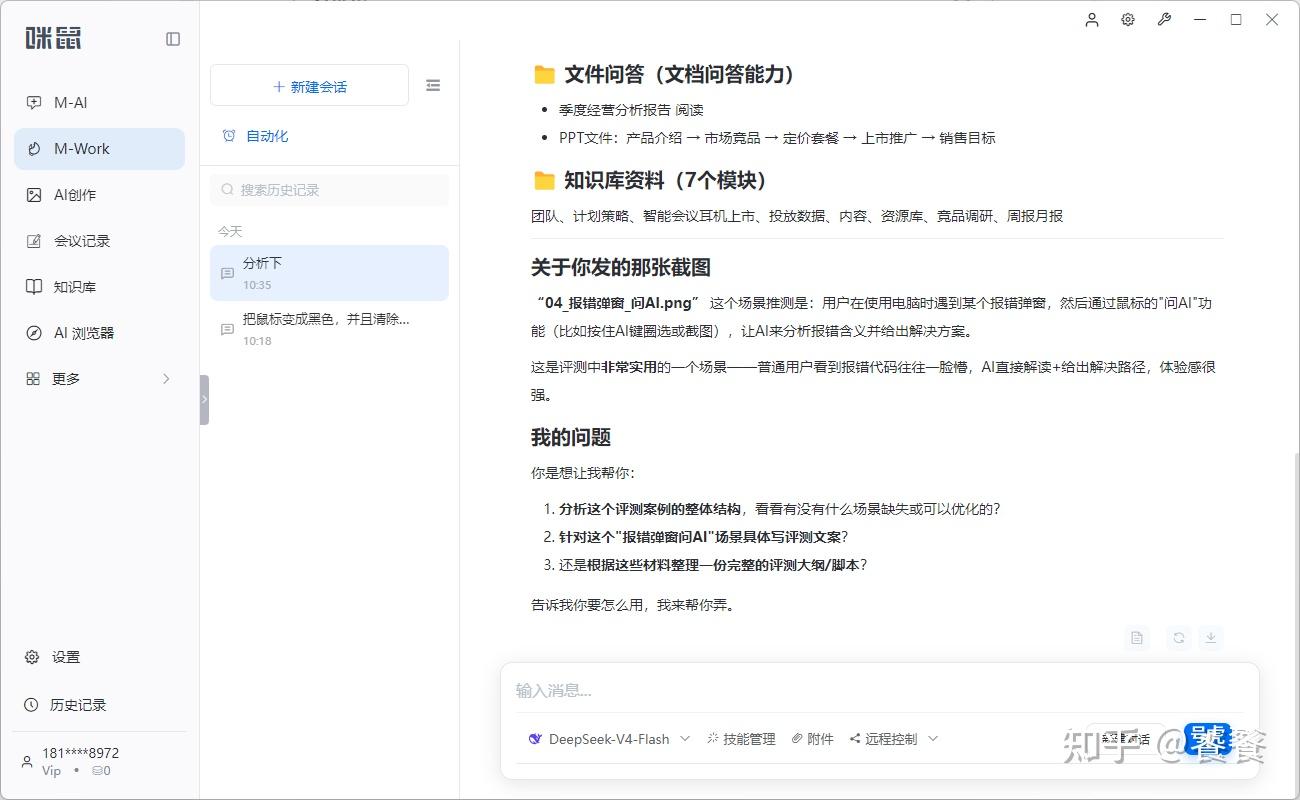
Task: Click the AI 浏览器 compass icon
Action: [x=34, y=333]
